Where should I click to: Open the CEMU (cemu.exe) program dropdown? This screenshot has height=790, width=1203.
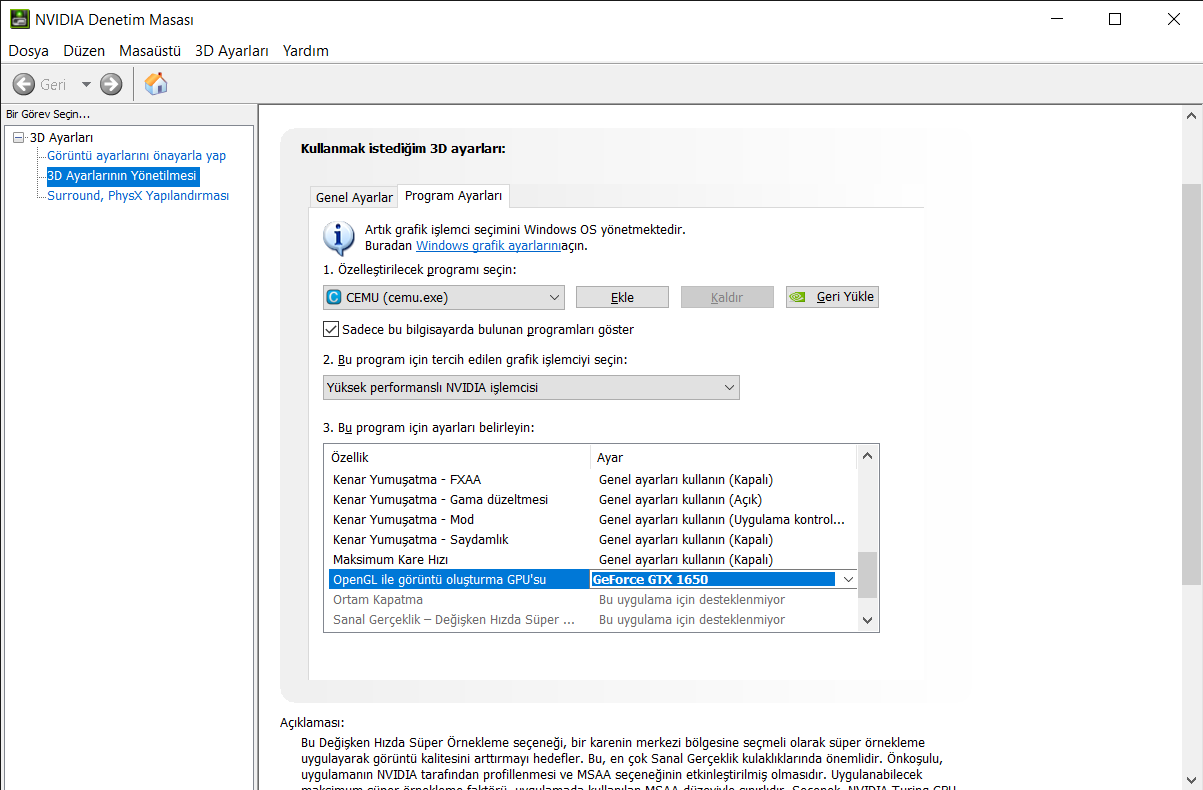pyautogui.click(x=444, y=297)
